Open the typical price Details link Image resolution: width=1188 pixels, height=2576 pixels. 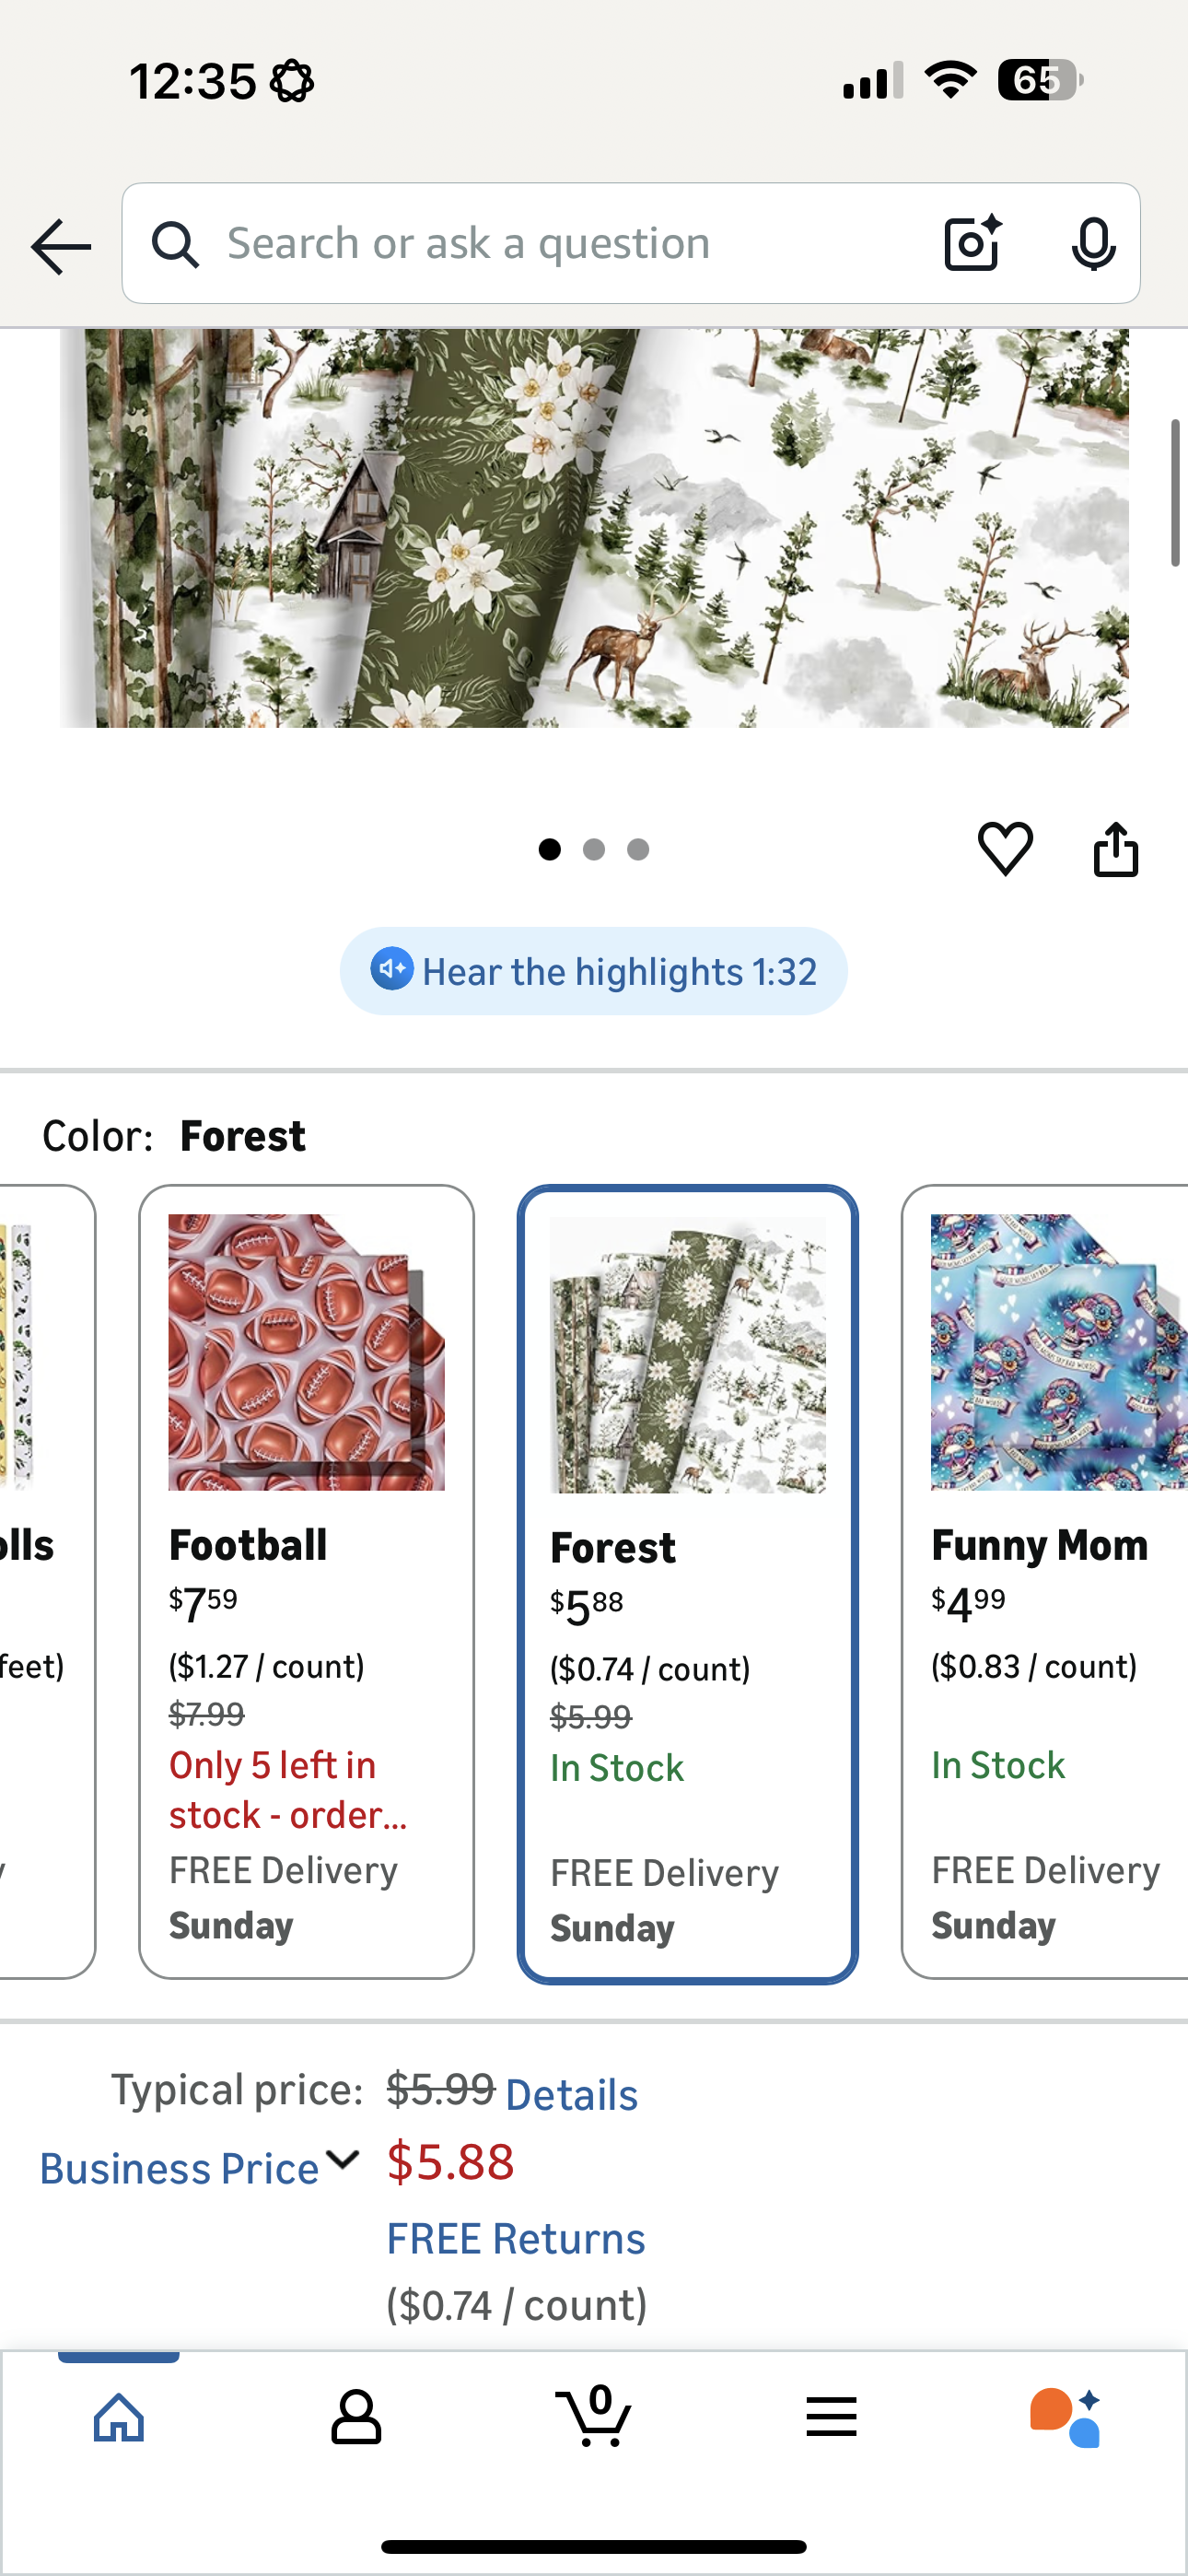(569, 2094)
